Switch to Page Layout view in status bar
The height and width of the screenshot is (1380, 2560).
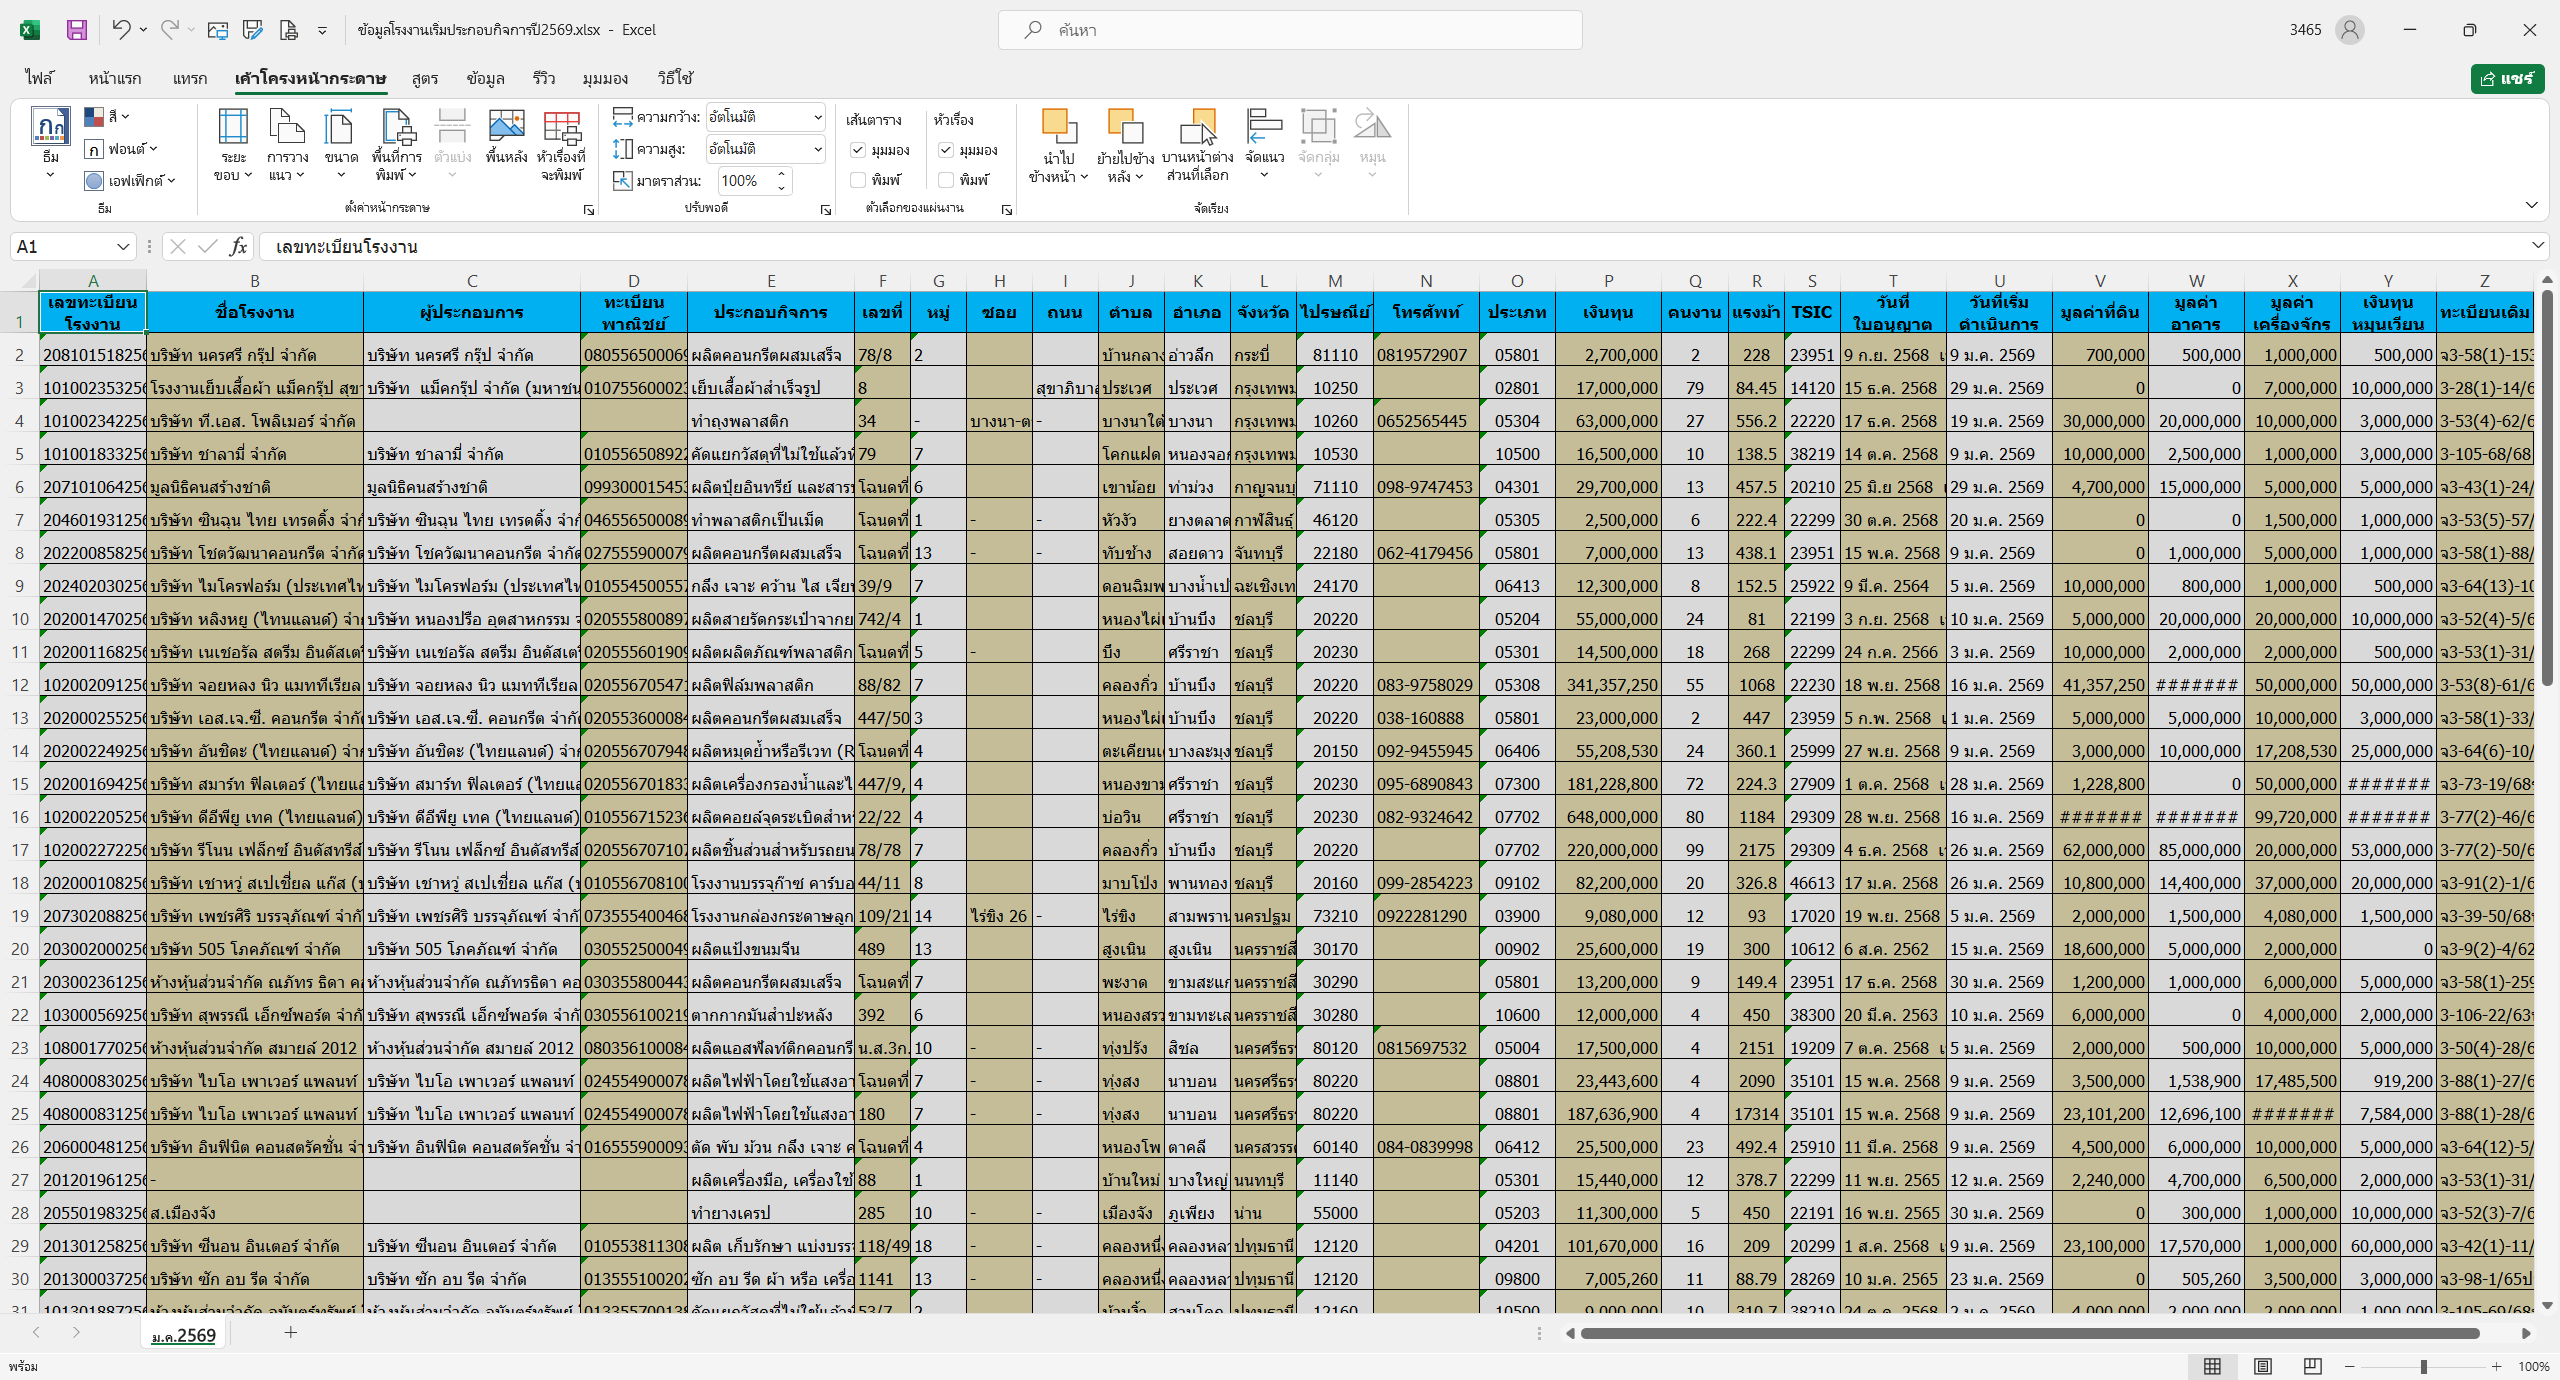[x=2263, y=1366]
